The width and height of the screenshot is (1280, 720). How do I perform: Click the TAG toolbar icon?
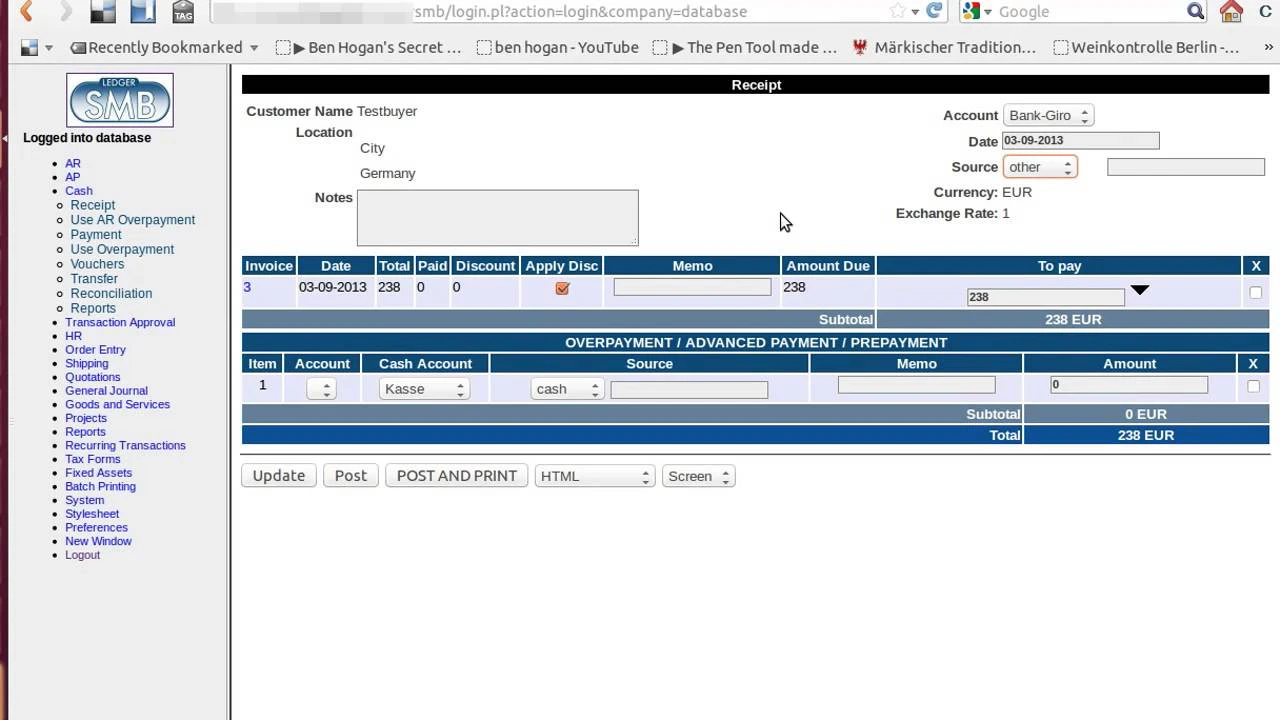[183, 12]
